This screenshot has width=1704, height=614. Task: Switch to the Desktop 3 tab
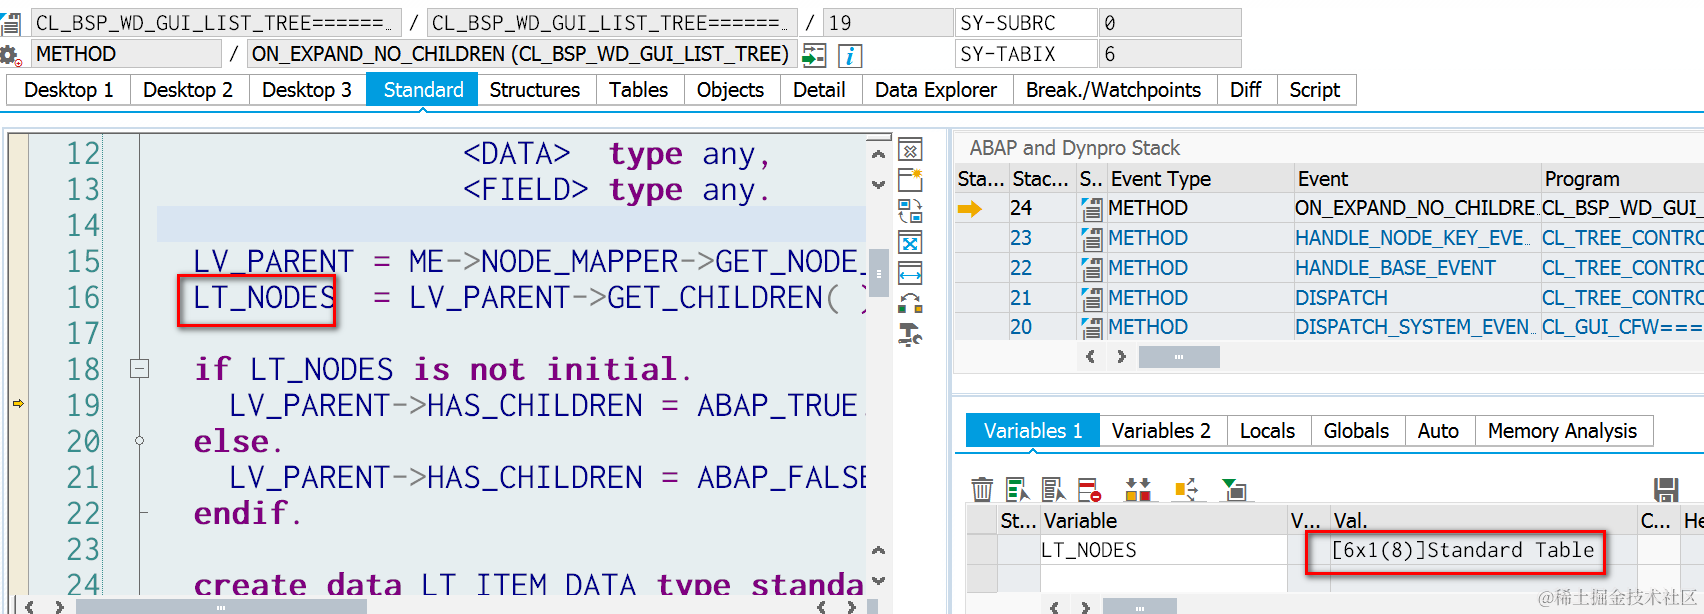[x=307, y=90]
